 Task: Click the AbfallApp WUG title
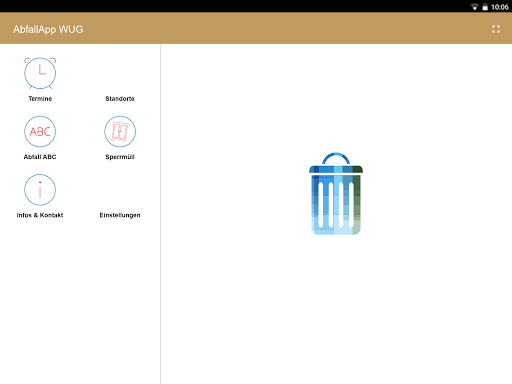click(x=48, y=29)
